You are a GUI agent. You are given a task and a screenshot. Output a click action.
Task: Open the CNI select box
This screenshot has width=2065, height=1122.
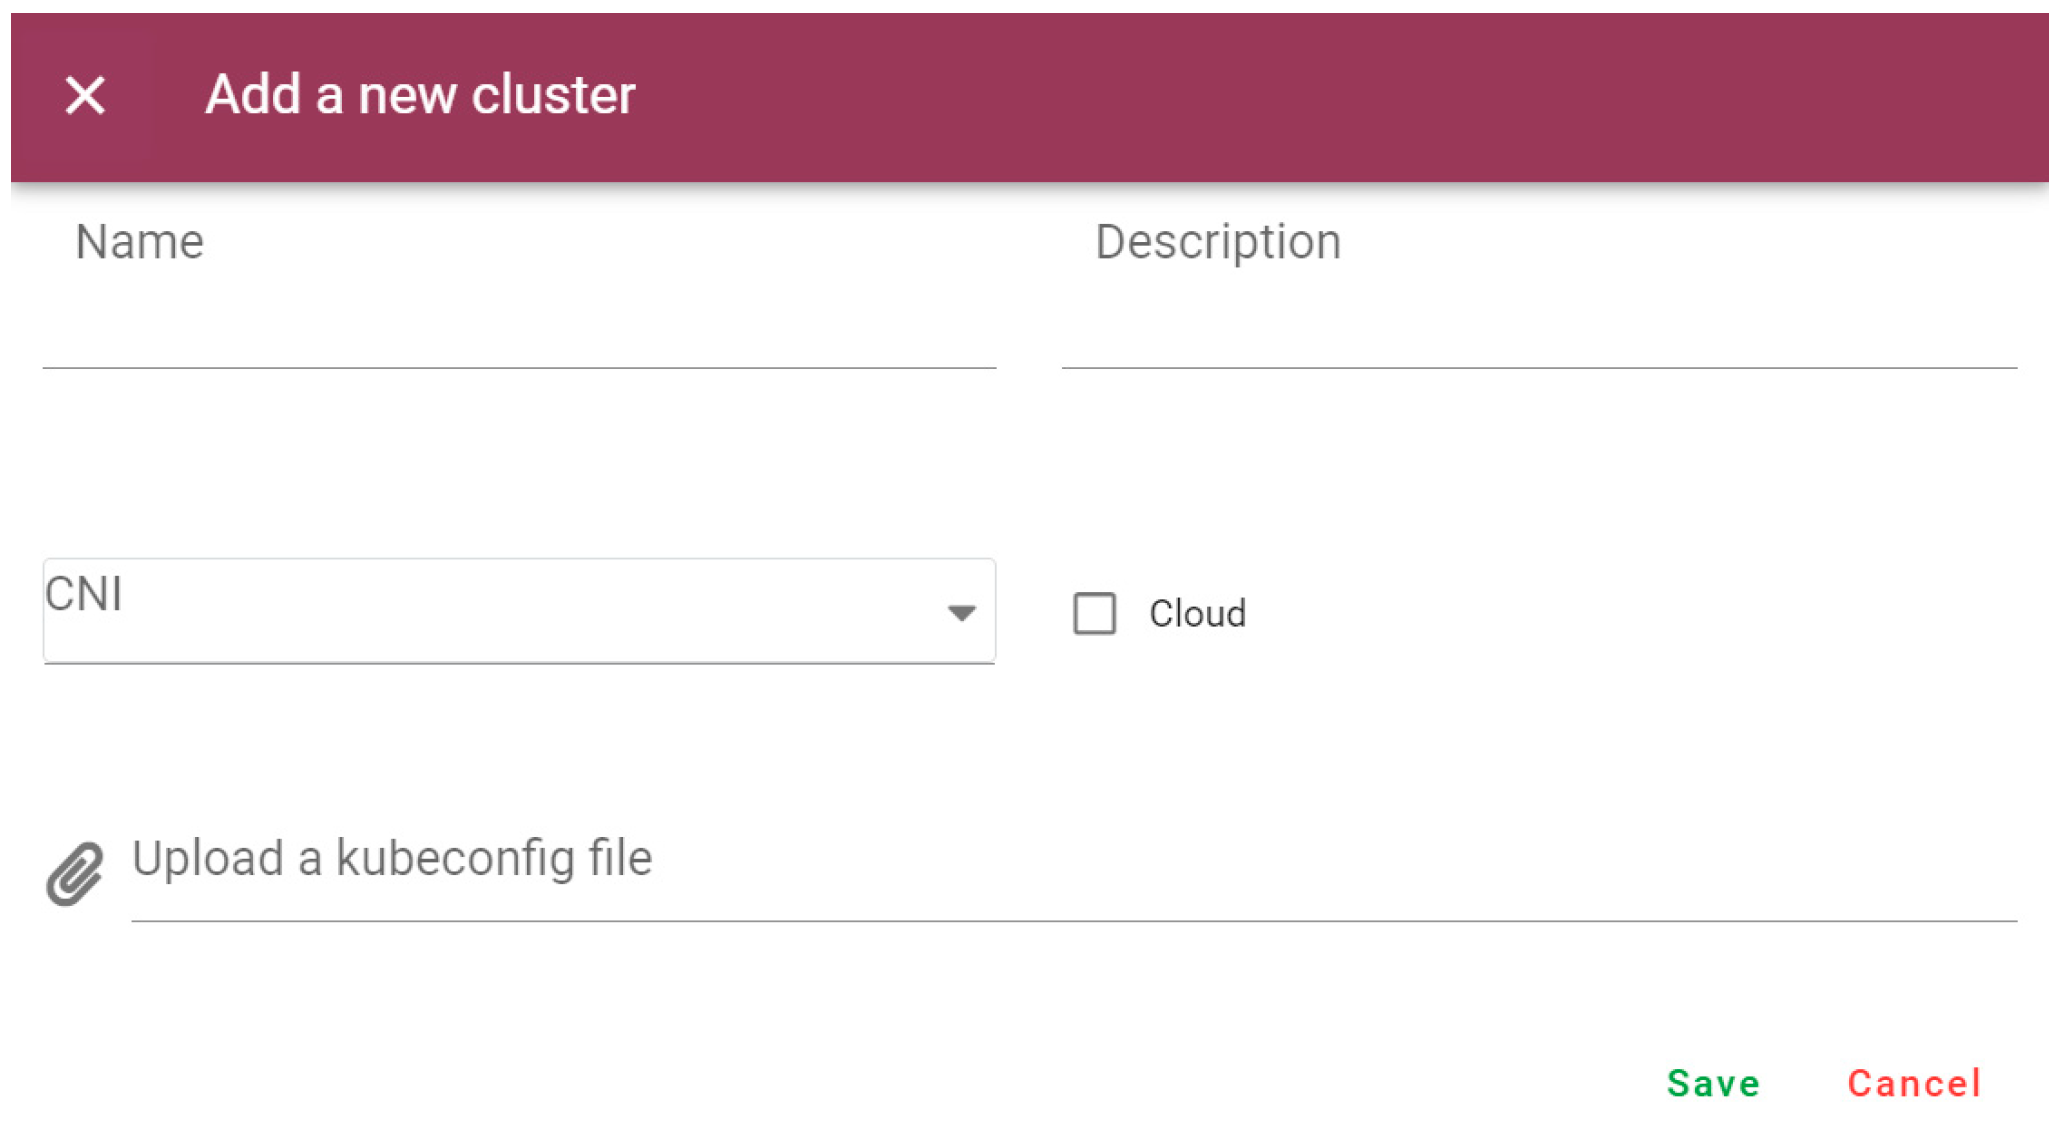pyautogui.click(x=519, y=611)
